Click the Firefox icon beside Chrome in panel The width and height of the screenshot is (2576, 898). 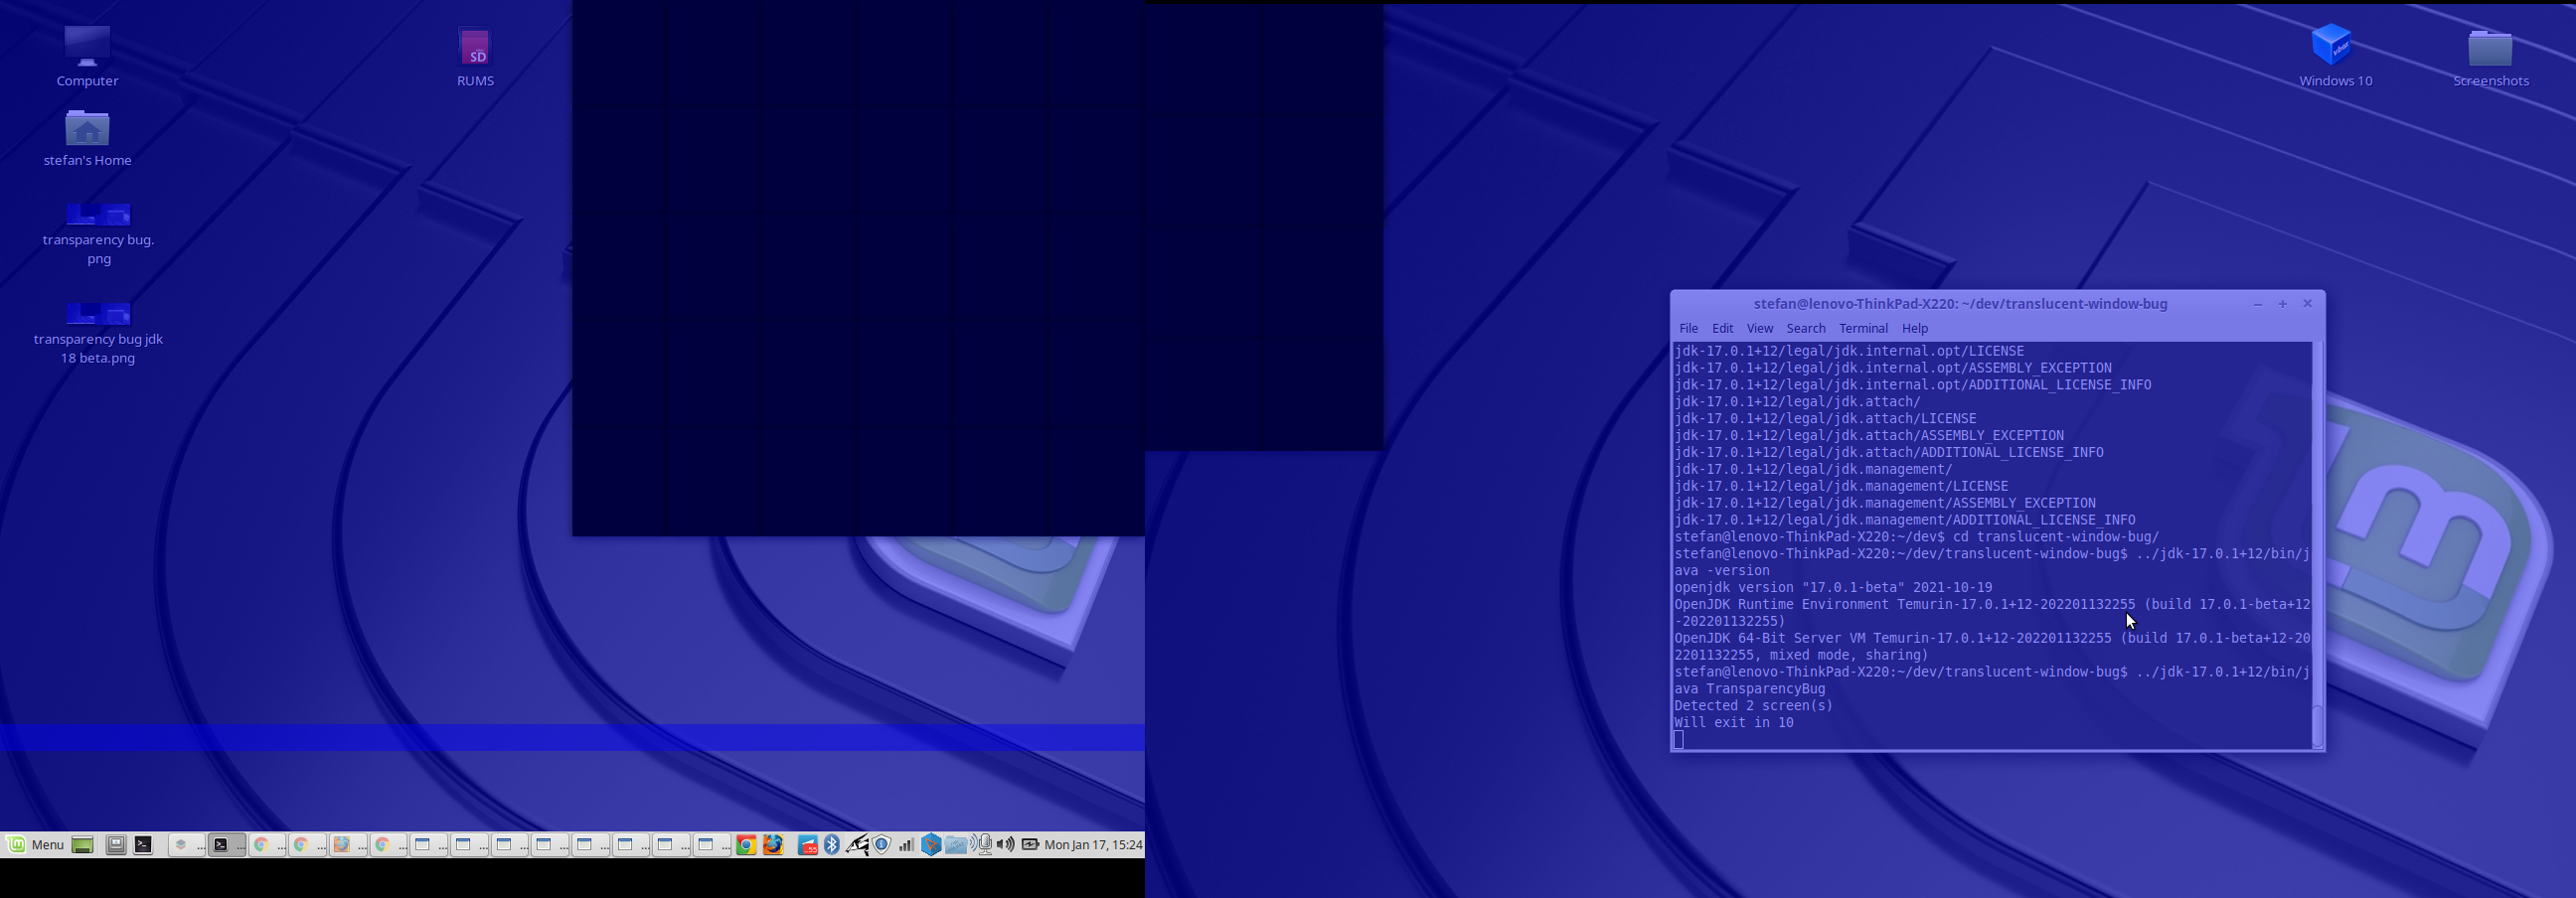click(773, 845)
